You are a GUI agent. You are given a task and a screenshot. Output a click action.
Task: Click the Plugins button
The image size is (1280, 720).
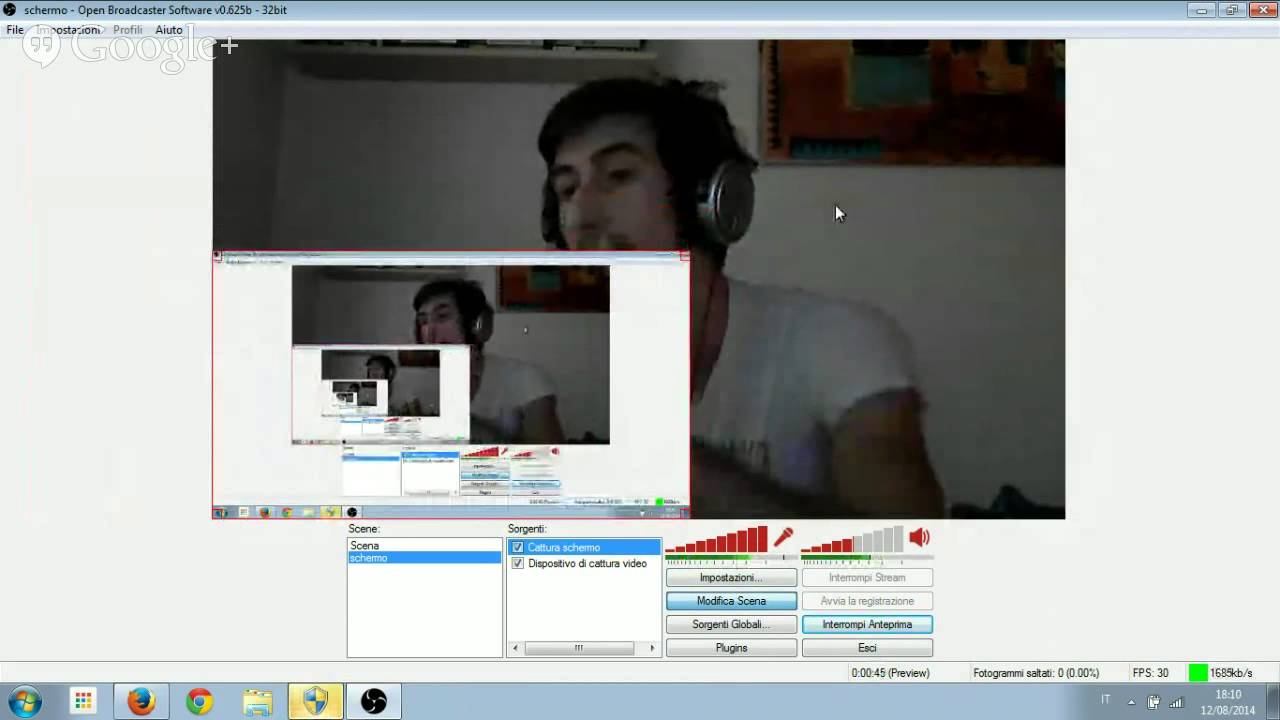731,648
